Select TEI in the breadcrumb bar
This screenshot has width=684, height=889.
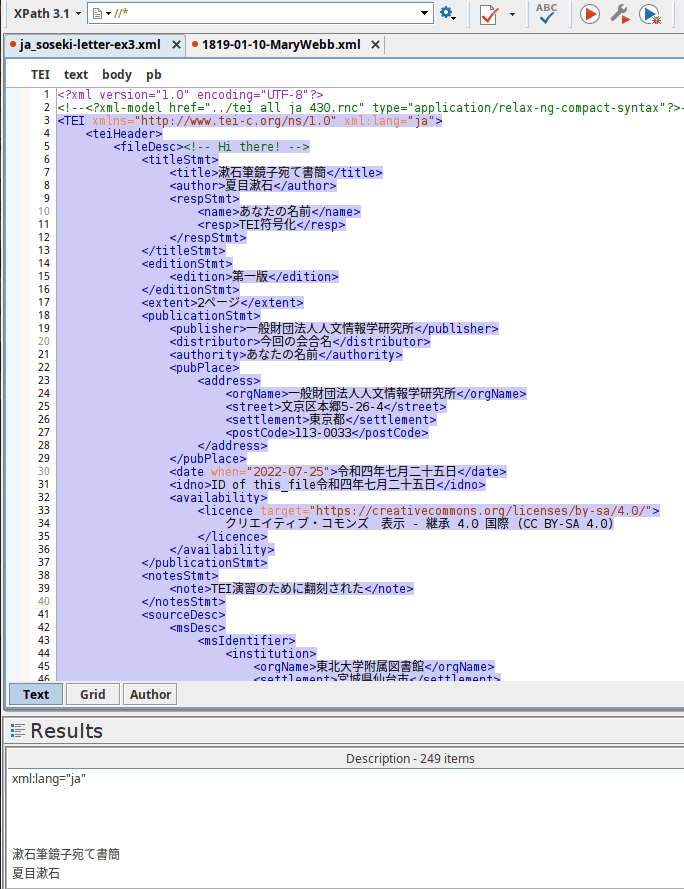point(40,75)
